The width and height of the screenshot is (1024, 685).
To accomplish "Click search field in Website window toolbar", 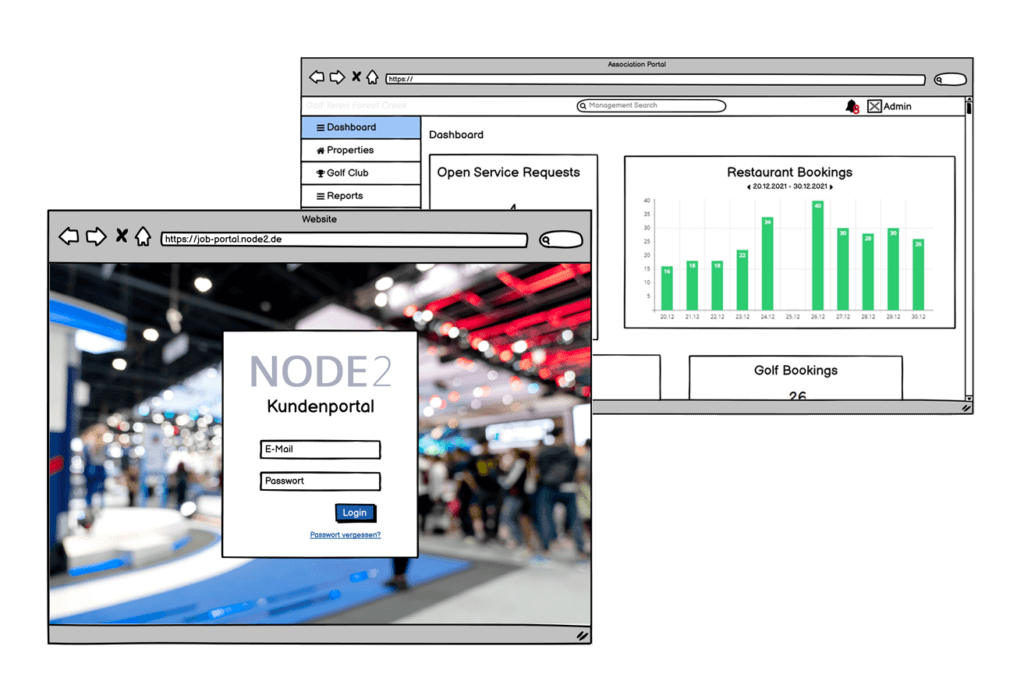I will (561, 240).
